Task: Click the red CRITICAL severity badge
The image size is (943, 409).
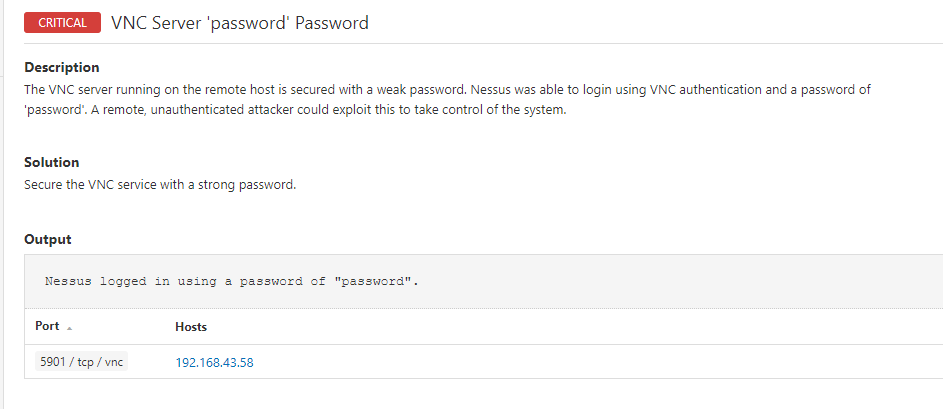Action: coord(62,23)
